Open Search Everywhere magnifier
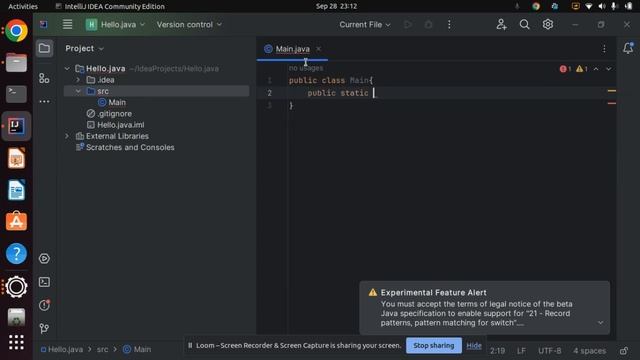Screen dimensions: 640x360 tap(524, 24)
